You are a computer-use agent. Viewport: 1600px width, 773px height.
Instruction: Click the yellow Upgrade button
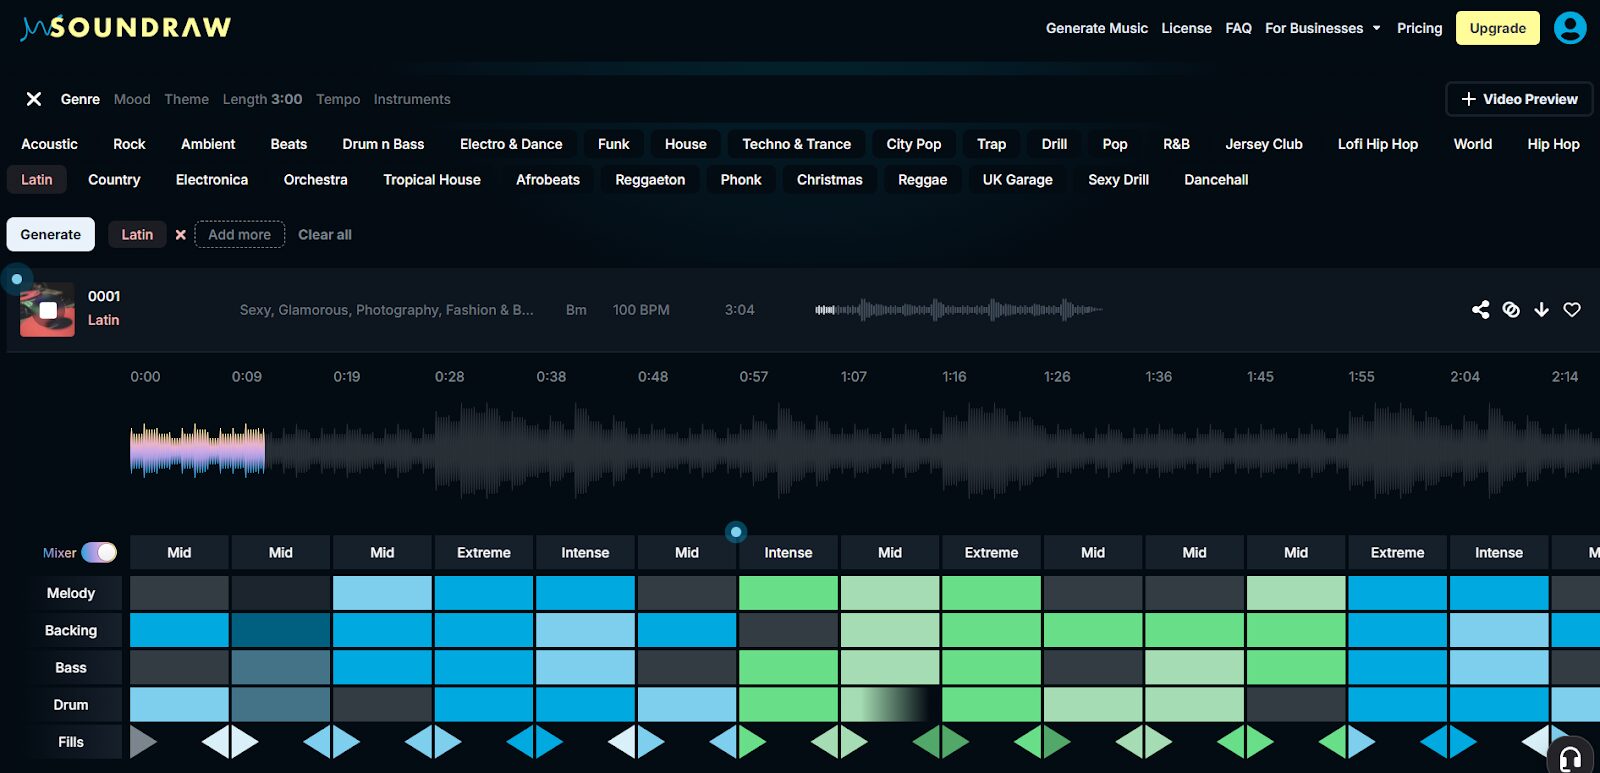coord(1497,28)
